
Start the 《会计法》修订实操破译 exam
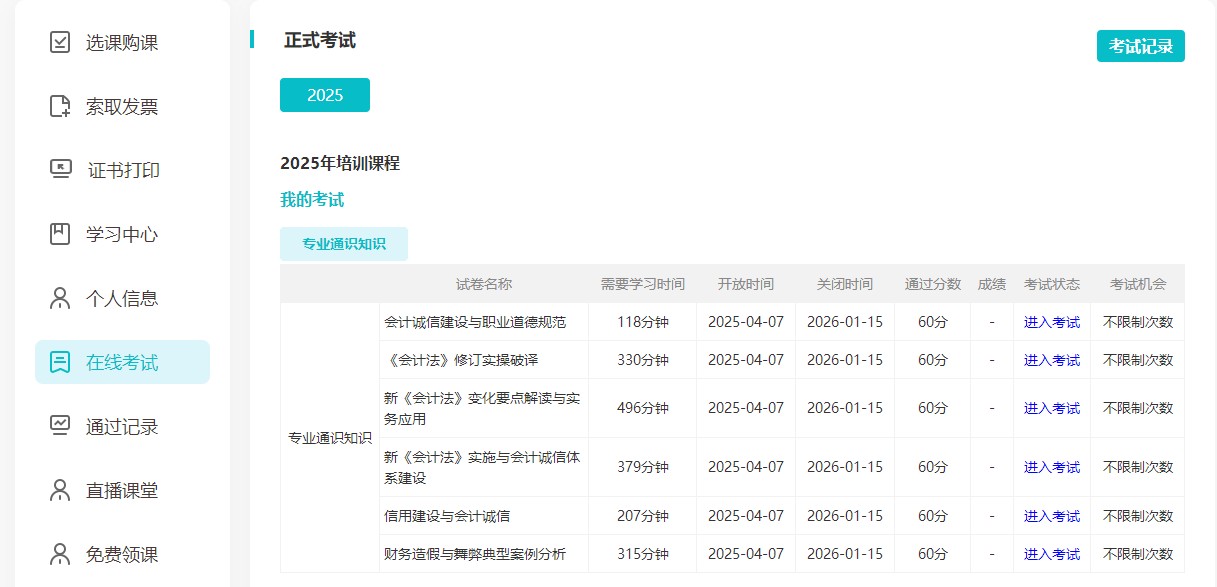(x=1051, y=359)
